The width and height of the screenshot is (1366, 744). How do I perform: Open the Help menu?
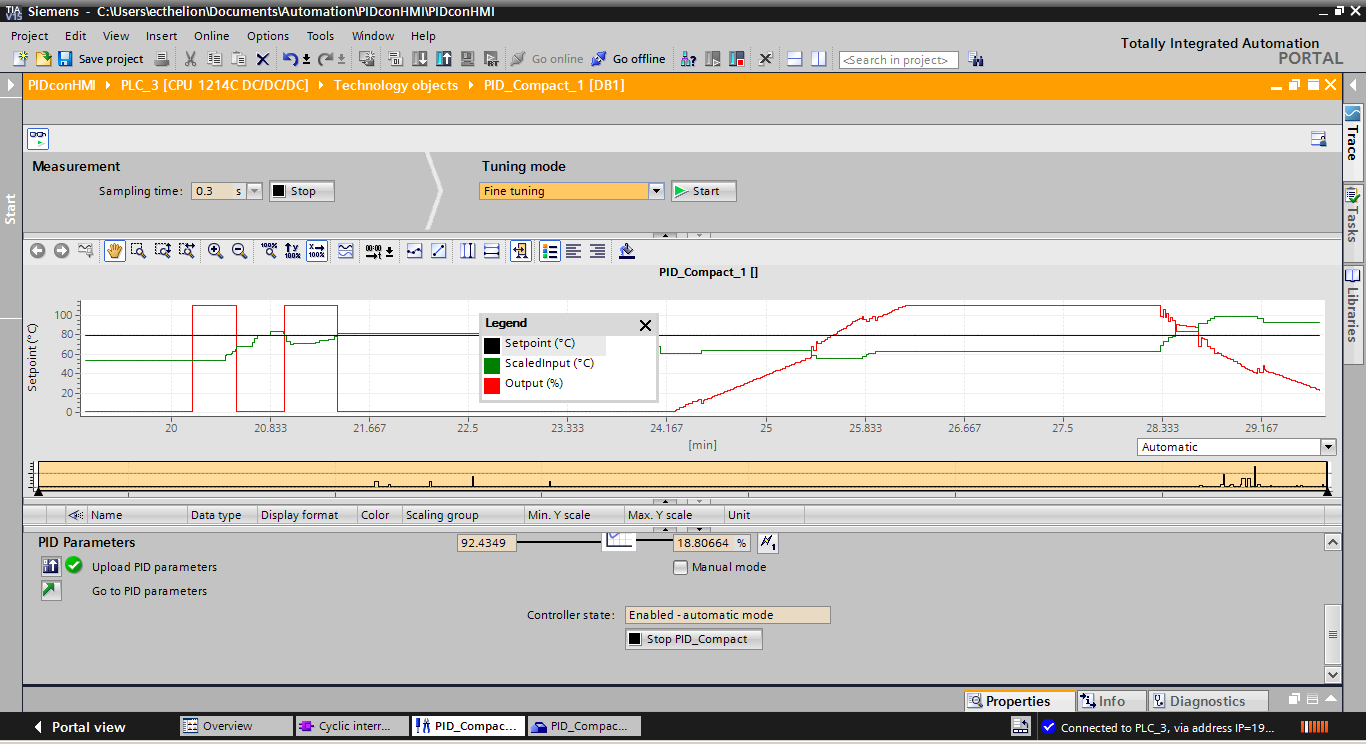coord(423,35)
